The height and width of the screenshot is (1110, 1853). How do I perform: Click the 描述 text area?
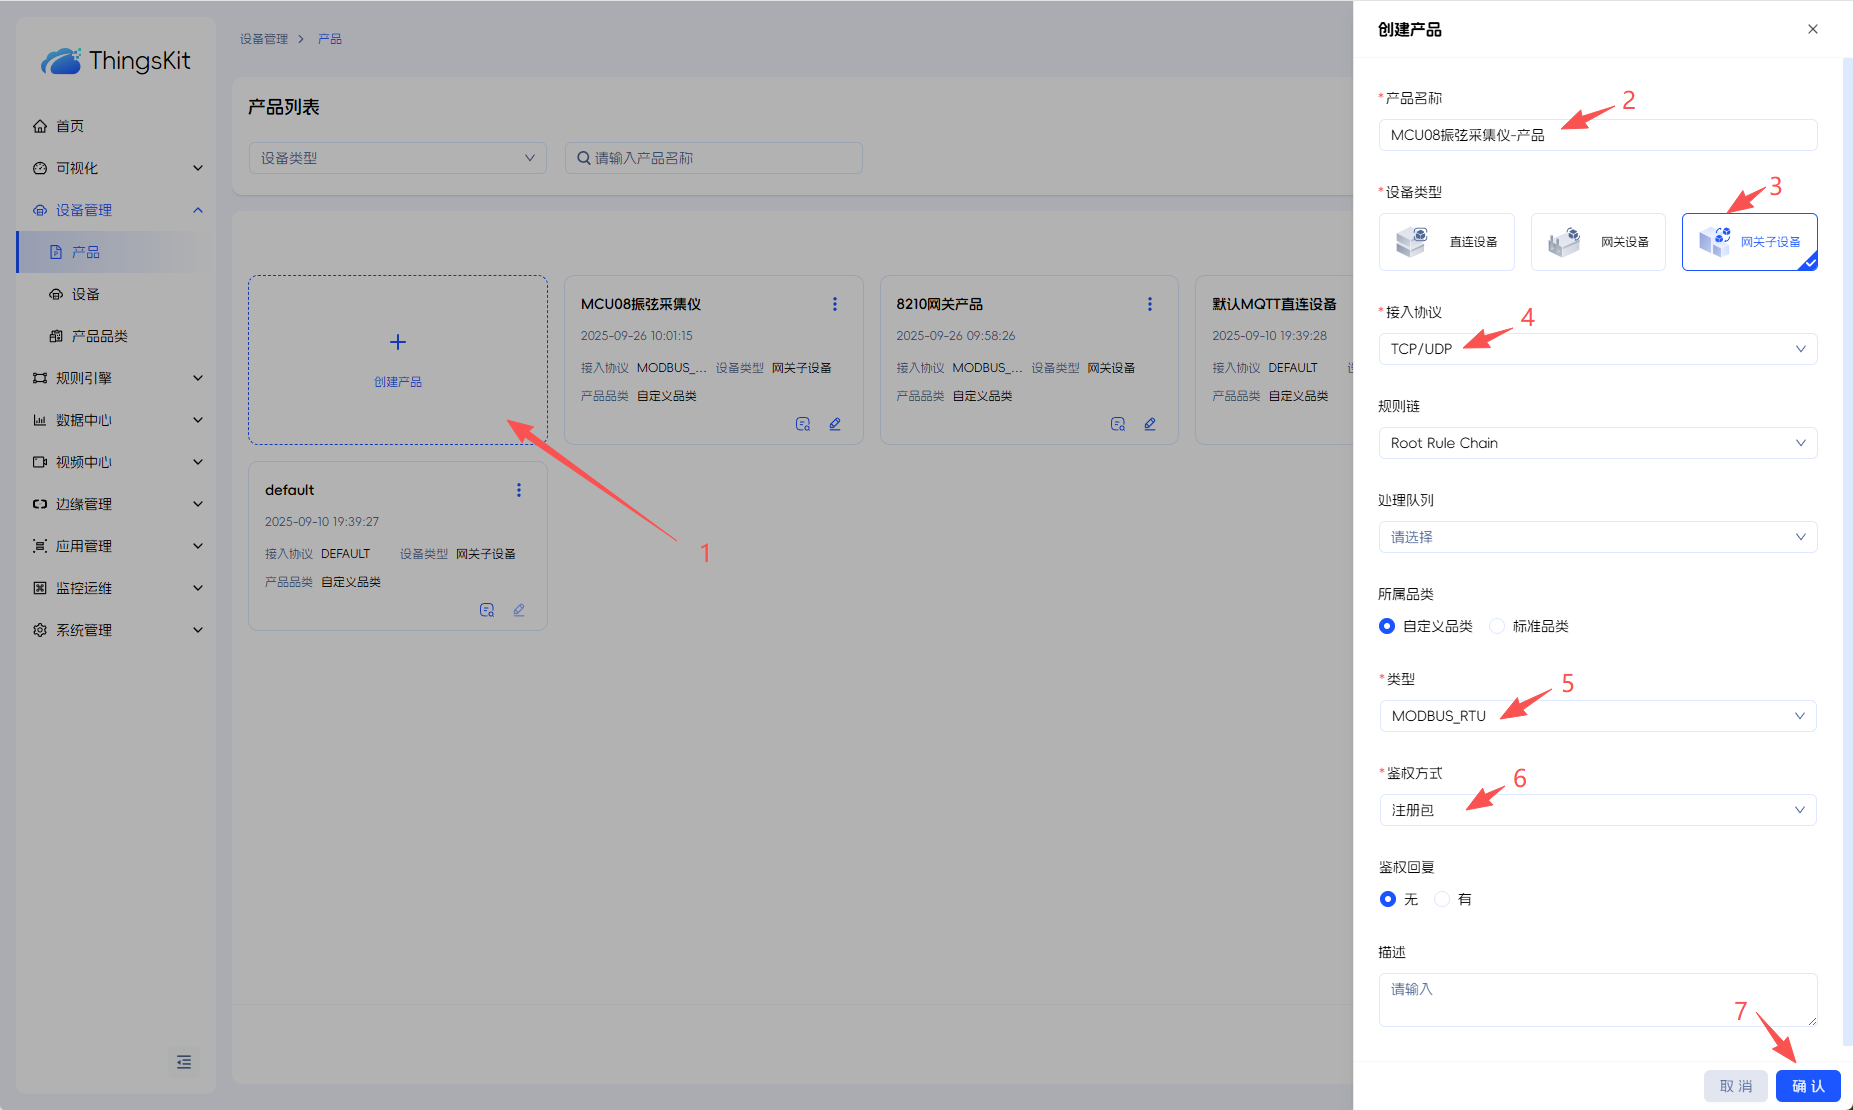point(1597,999)
